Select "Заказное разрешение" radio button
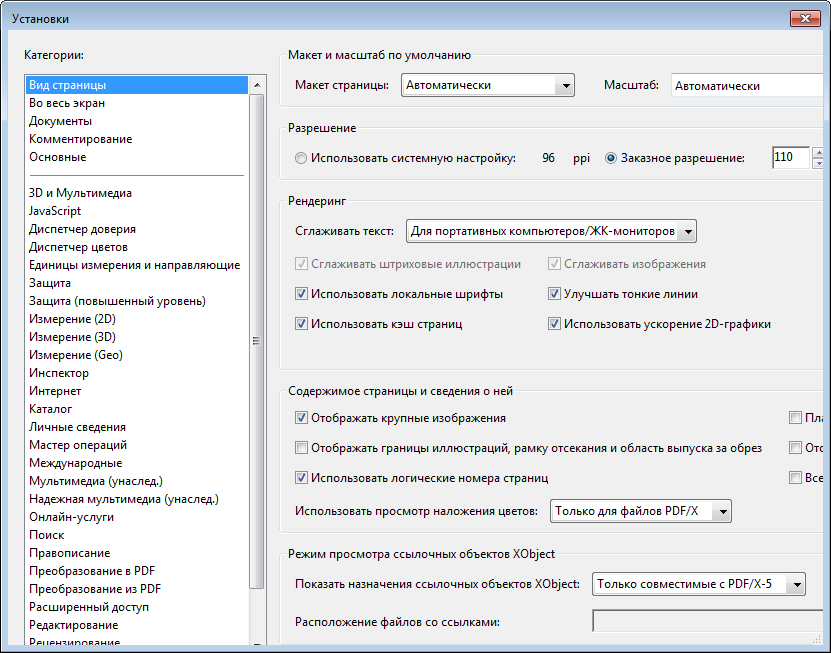This screenshot has height=653, width=831. pos(611,158)
